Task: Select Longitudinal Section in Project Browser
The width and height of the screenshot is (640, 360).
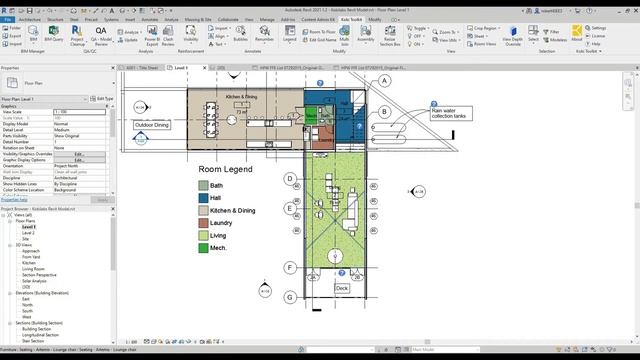Action: [40, 335]
